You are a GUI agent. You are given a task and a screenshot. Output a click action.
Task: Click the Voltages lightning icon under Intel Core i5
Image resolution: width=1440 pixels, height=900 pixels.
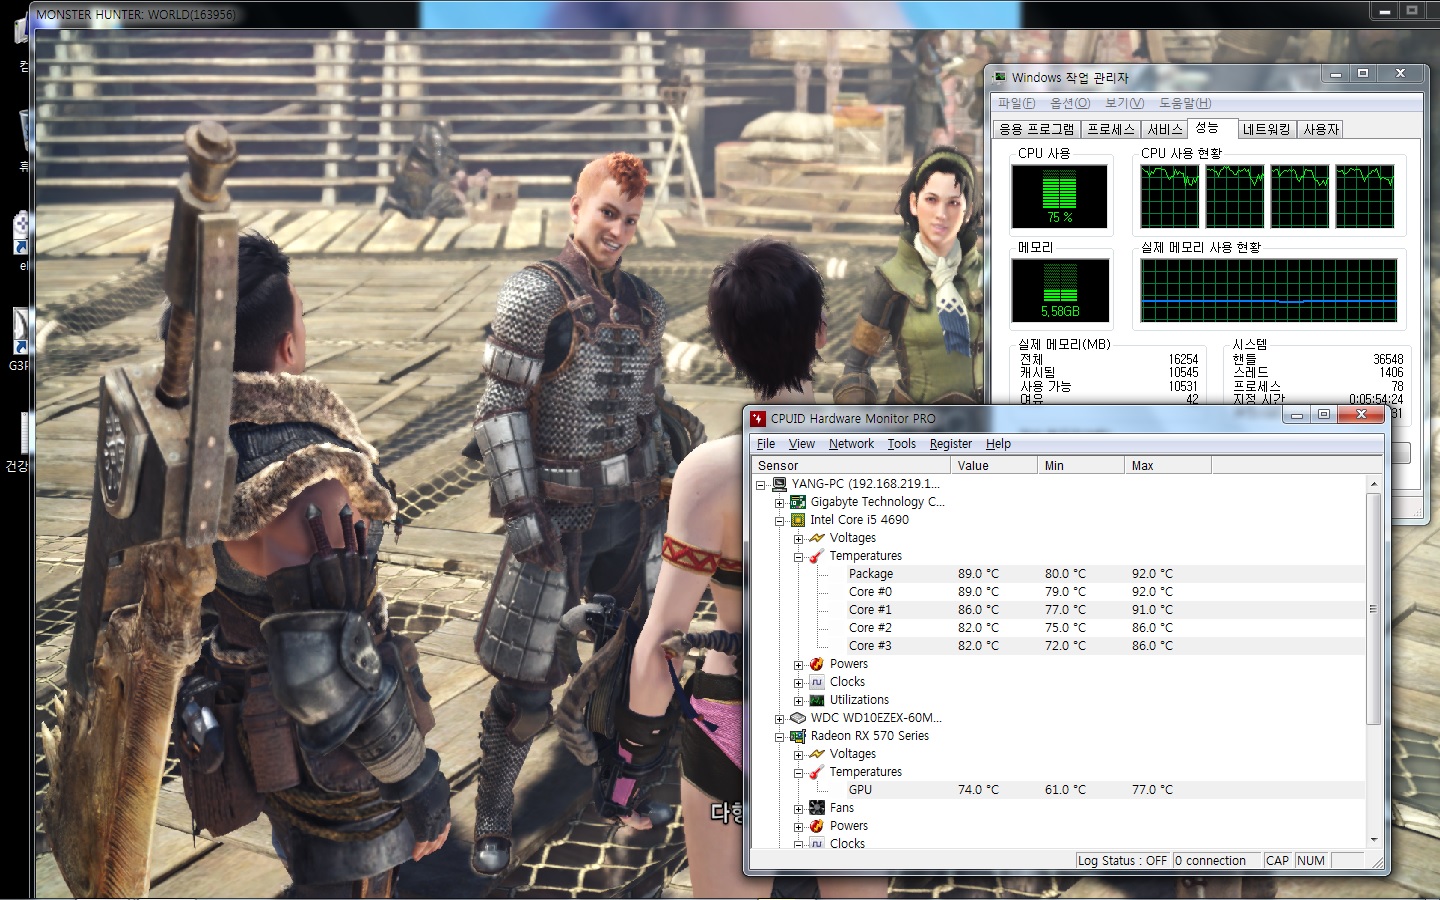coord(817,538)
